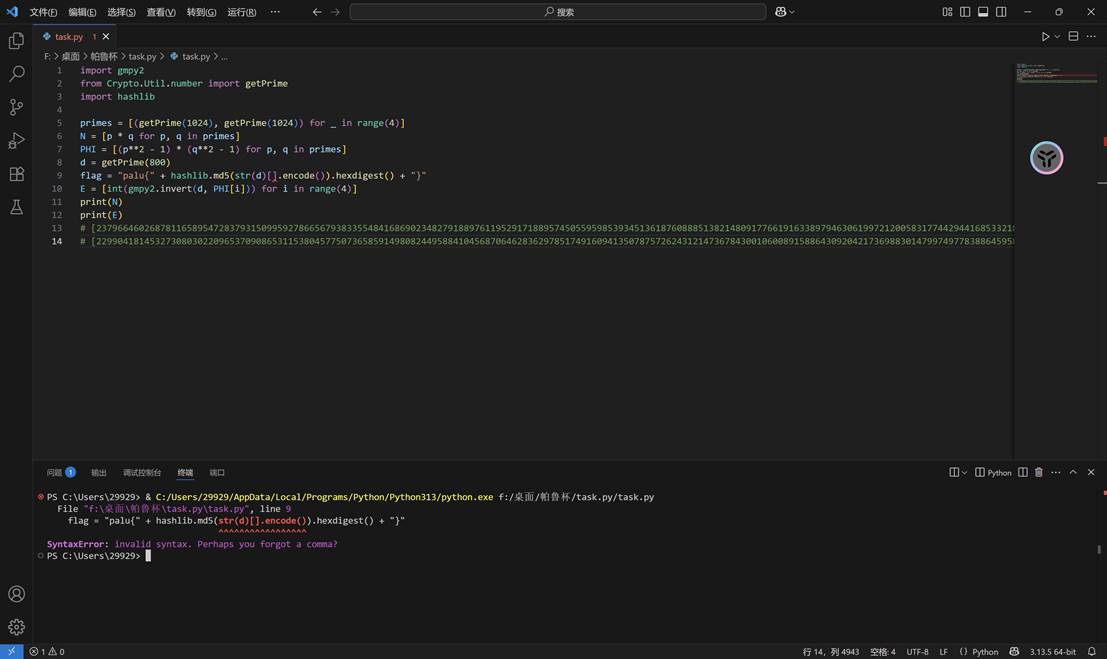Select LF line ending in status bar
The width and height of the screenshot is (1107, 659).
(x=945, y=651)
